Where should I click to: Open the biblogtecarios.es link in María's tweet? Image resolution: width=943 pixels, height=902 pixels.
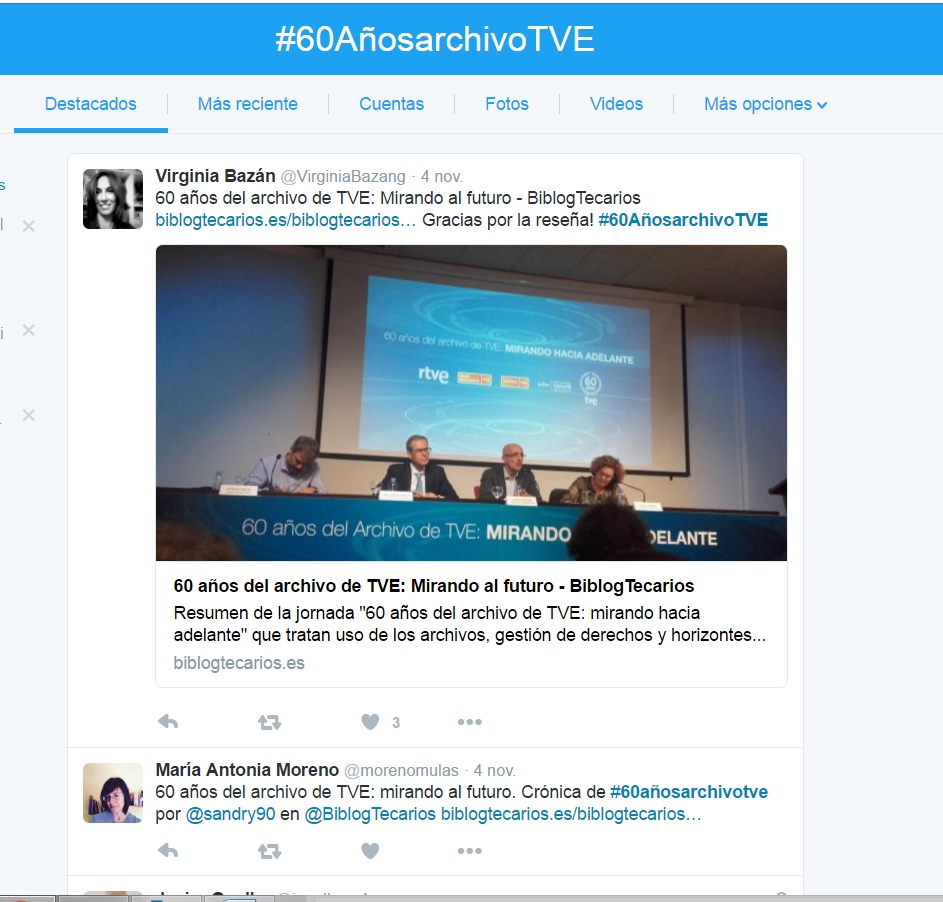click(x=571, y=814)
